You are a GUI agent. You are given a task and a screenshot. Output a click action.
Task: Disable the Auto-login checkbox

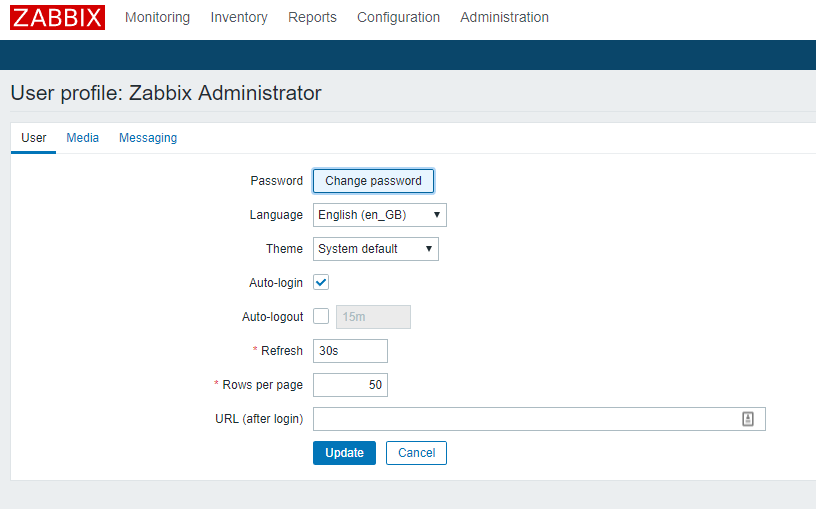pyautogui.click(x=321, y=283)
